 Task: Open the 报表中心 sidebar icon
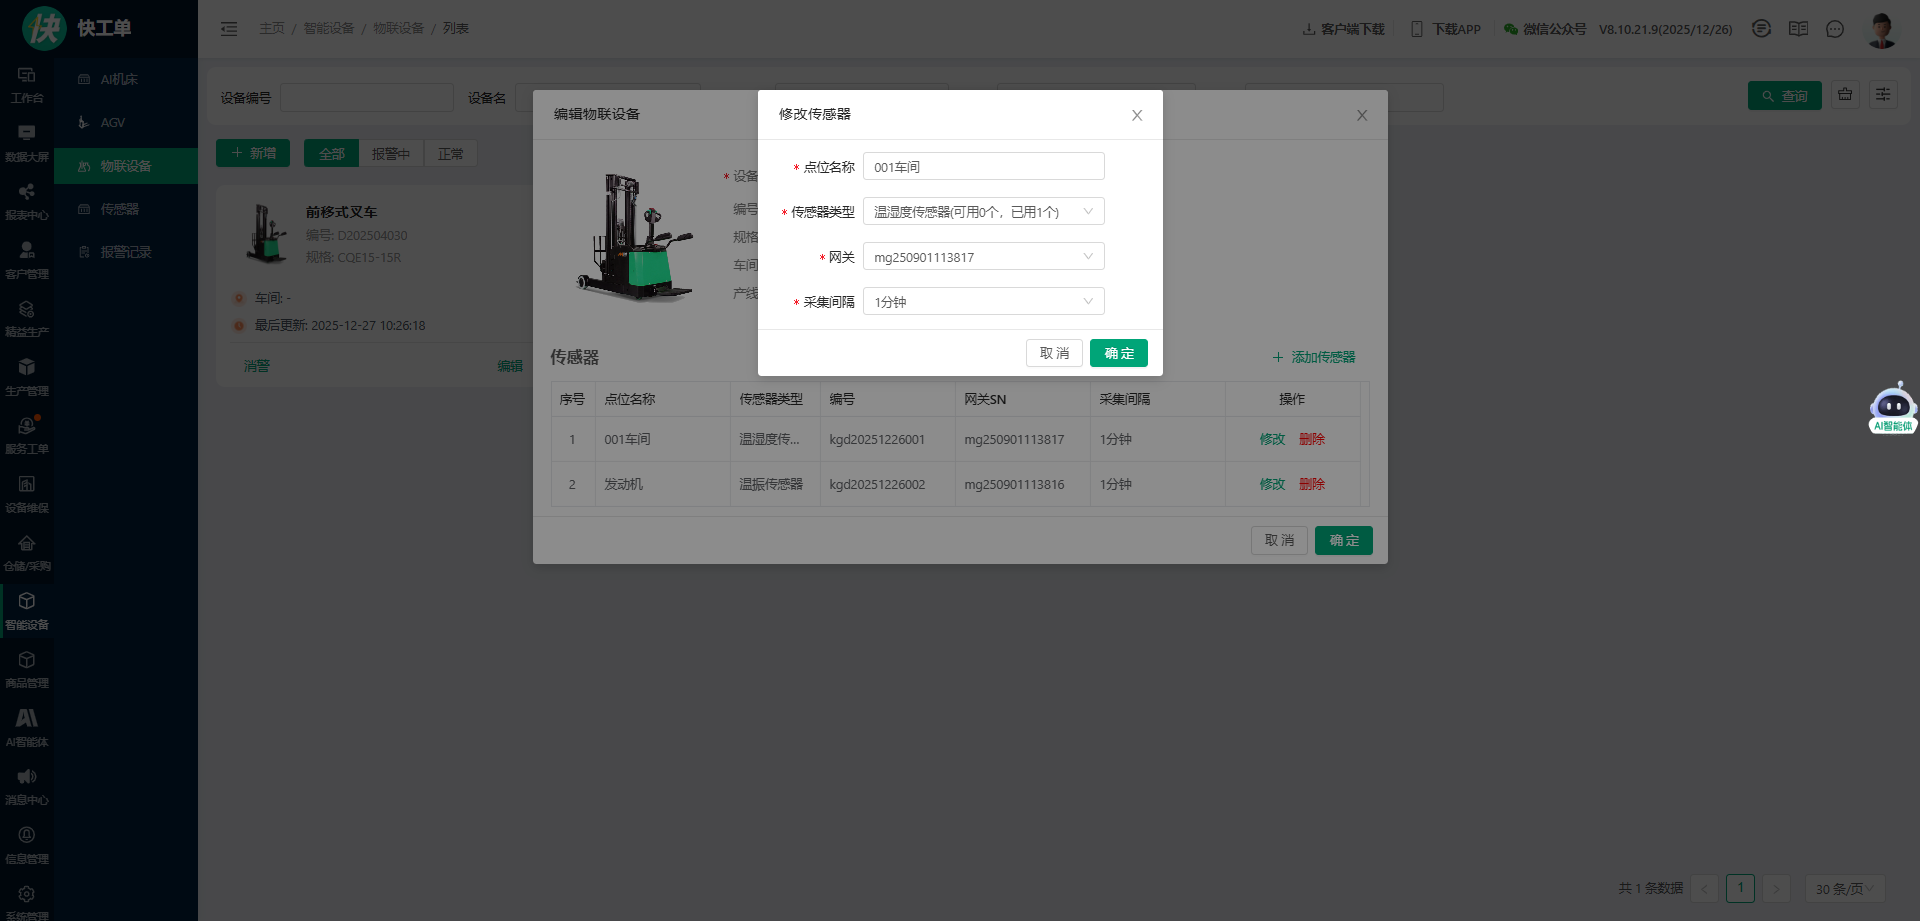27,201
